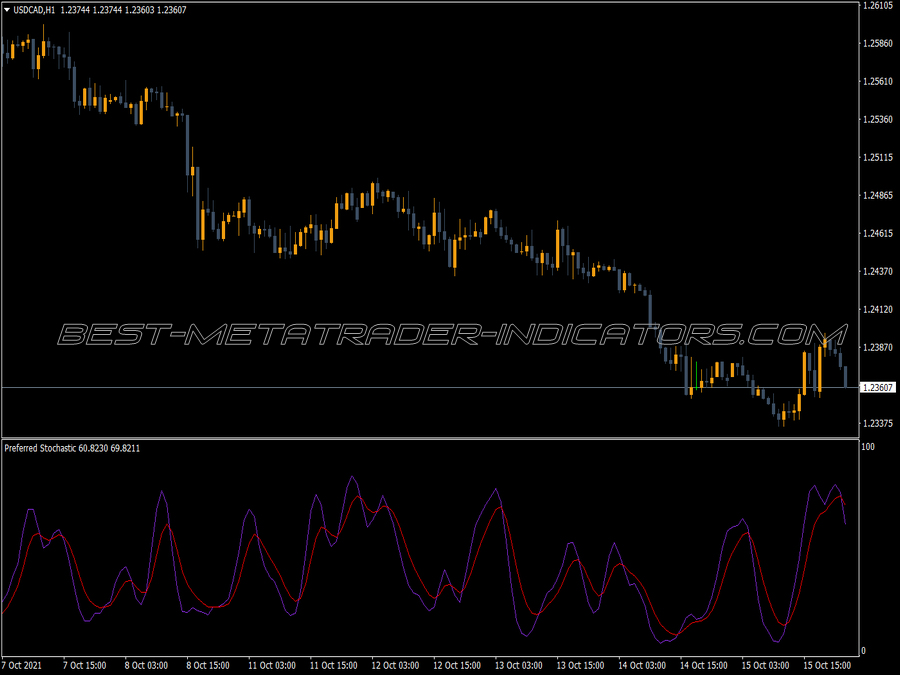Click price scale value 1.25360
This screenshot has width=900, height=675.
pyautogui.click(x=878, y=119)
